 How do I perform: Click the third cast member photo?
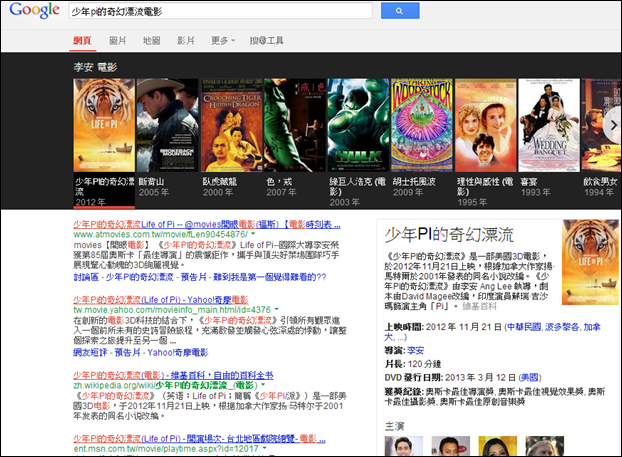tap(497, 446)
